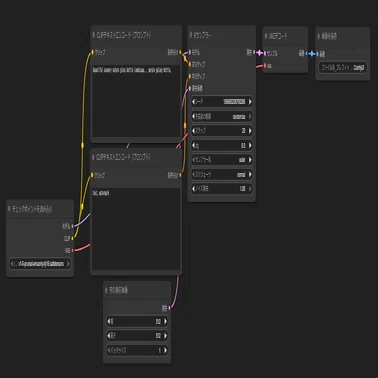Image resolution: width=378 pixels, height=378 pixels.
Task: Click the 条件付け output port on lower CLIP encode node
Action: click(x=180, y=175)
